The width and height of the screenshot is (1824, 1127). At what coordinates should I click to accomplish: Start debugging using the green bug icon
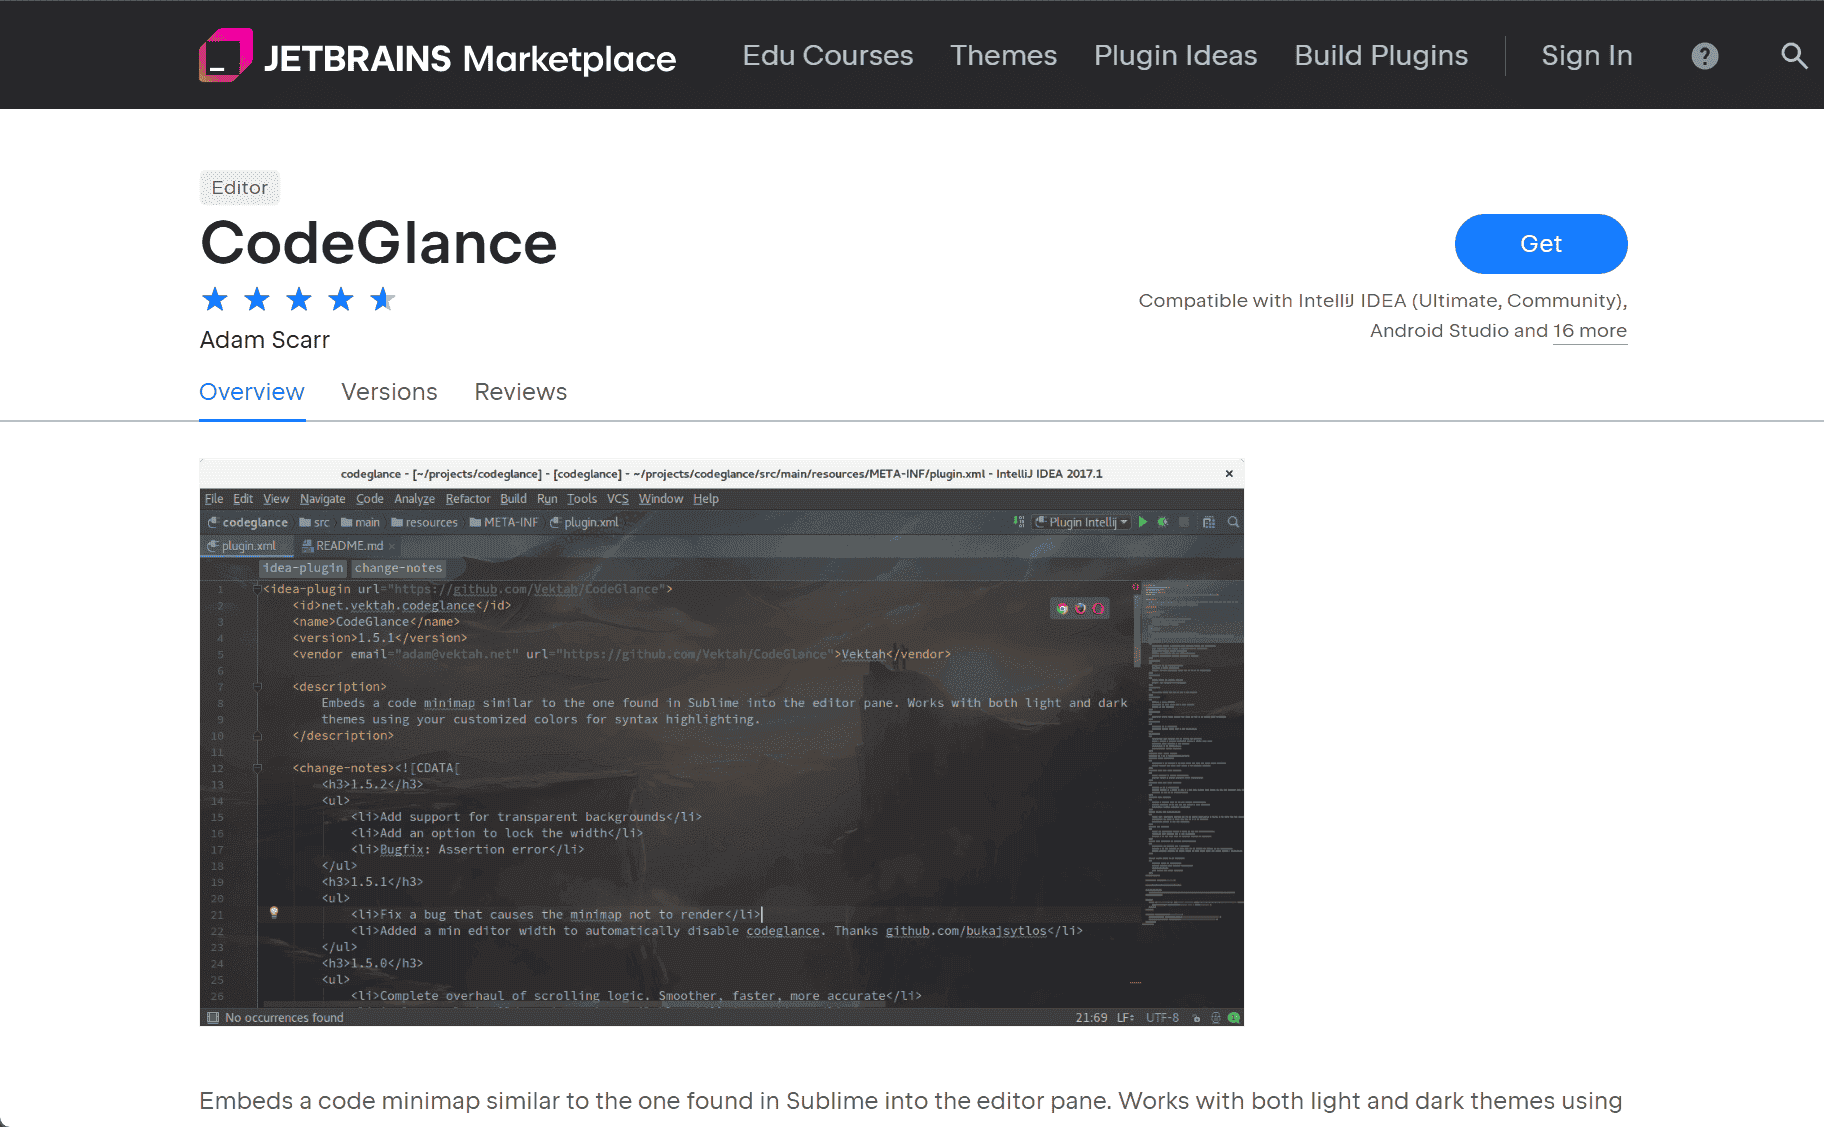pos(1162,521)
